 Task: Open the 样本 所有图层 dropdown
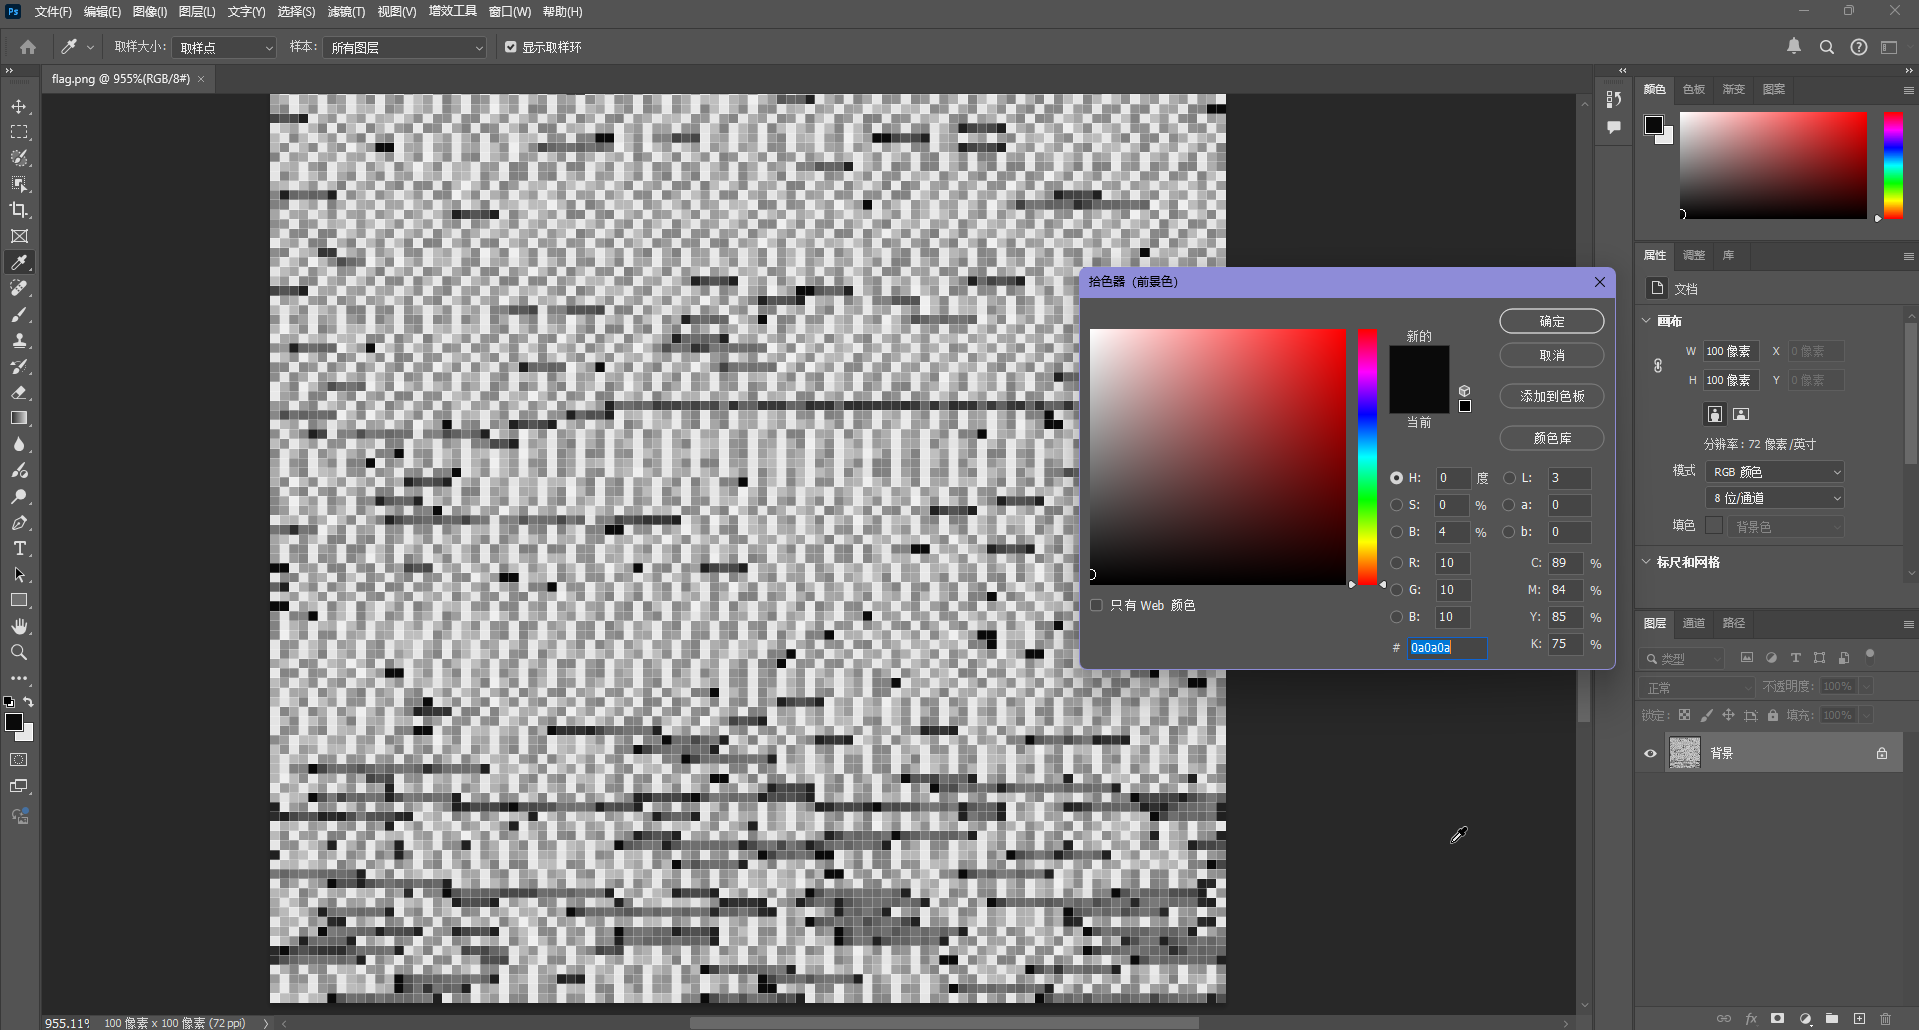[405, 47]
